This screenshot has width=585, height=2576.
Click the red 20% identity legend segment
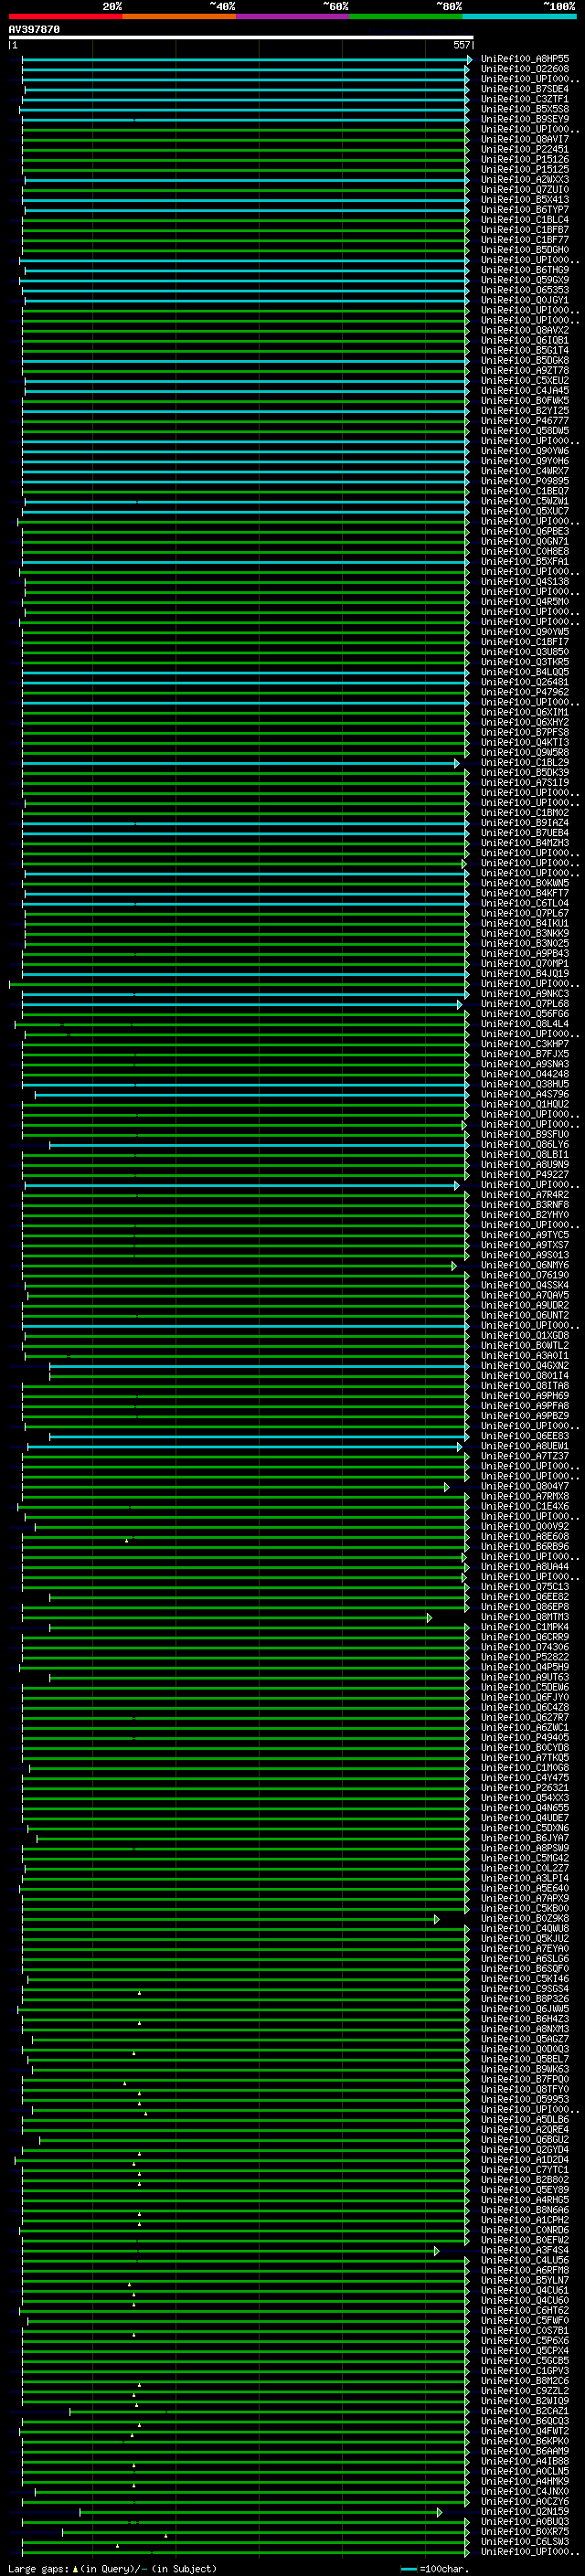tap(65, 16)
